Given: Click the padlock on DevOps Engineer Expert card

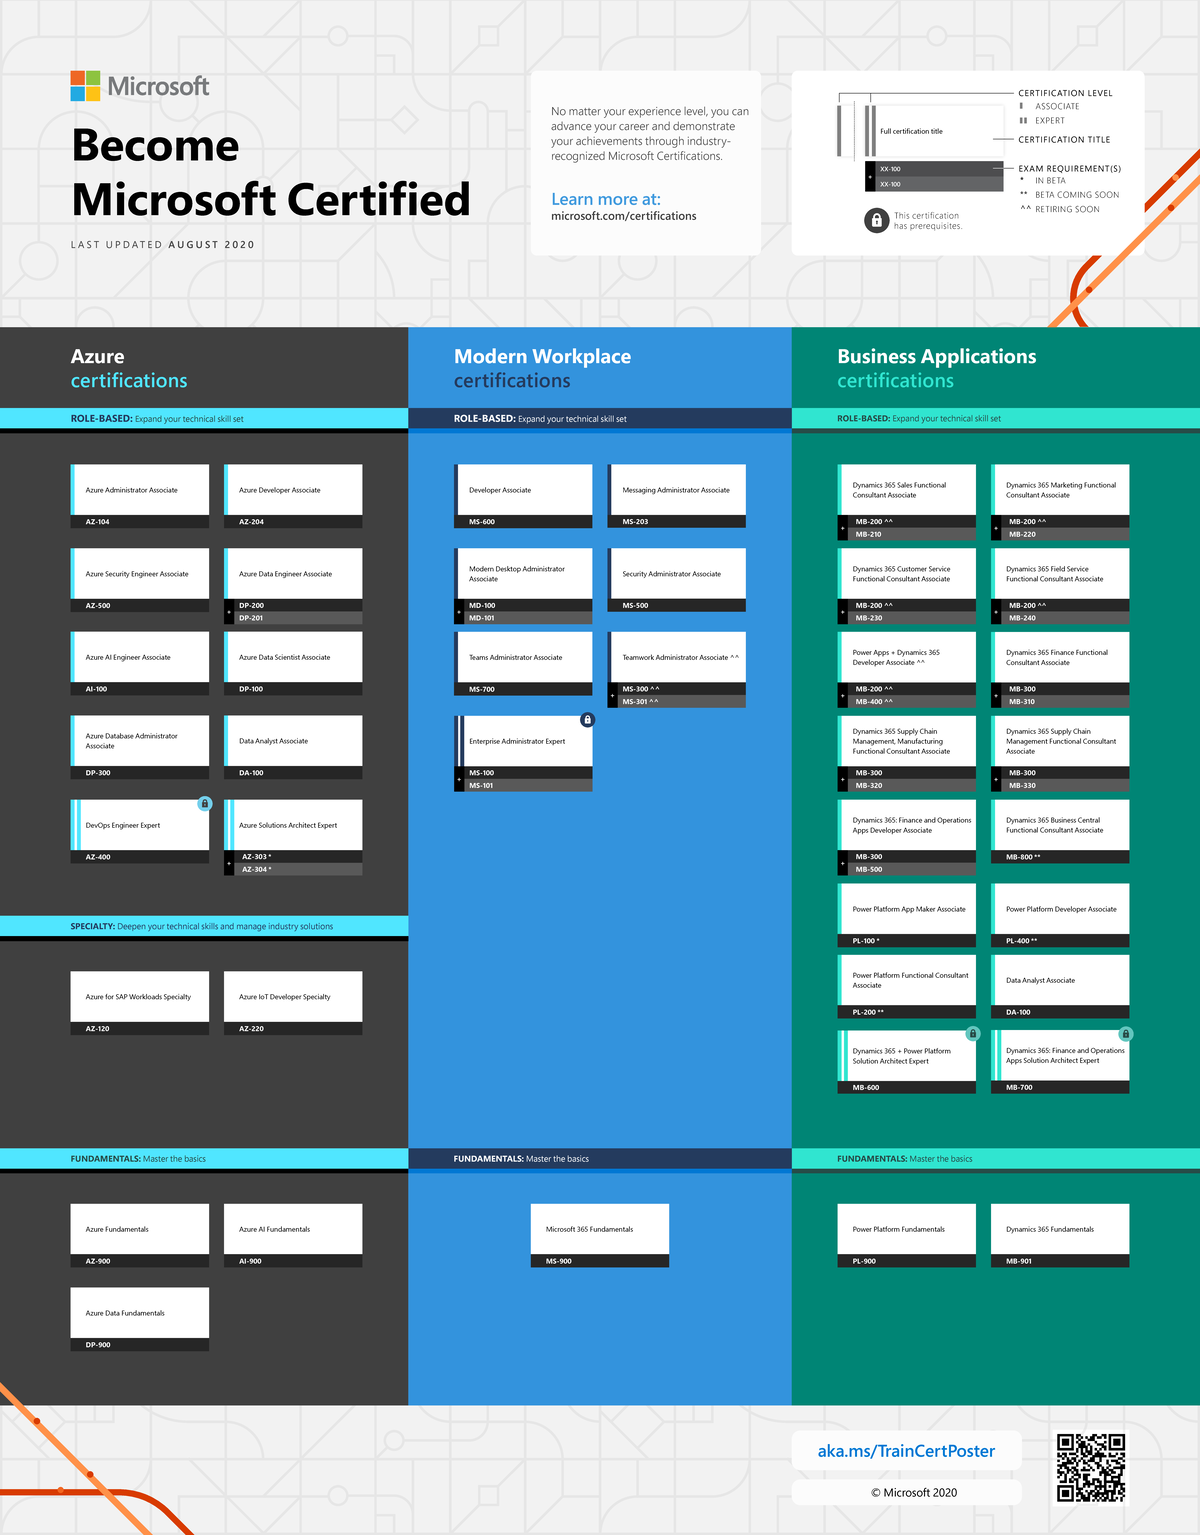Looking at the screenshot, I should (x=205, y=803).
